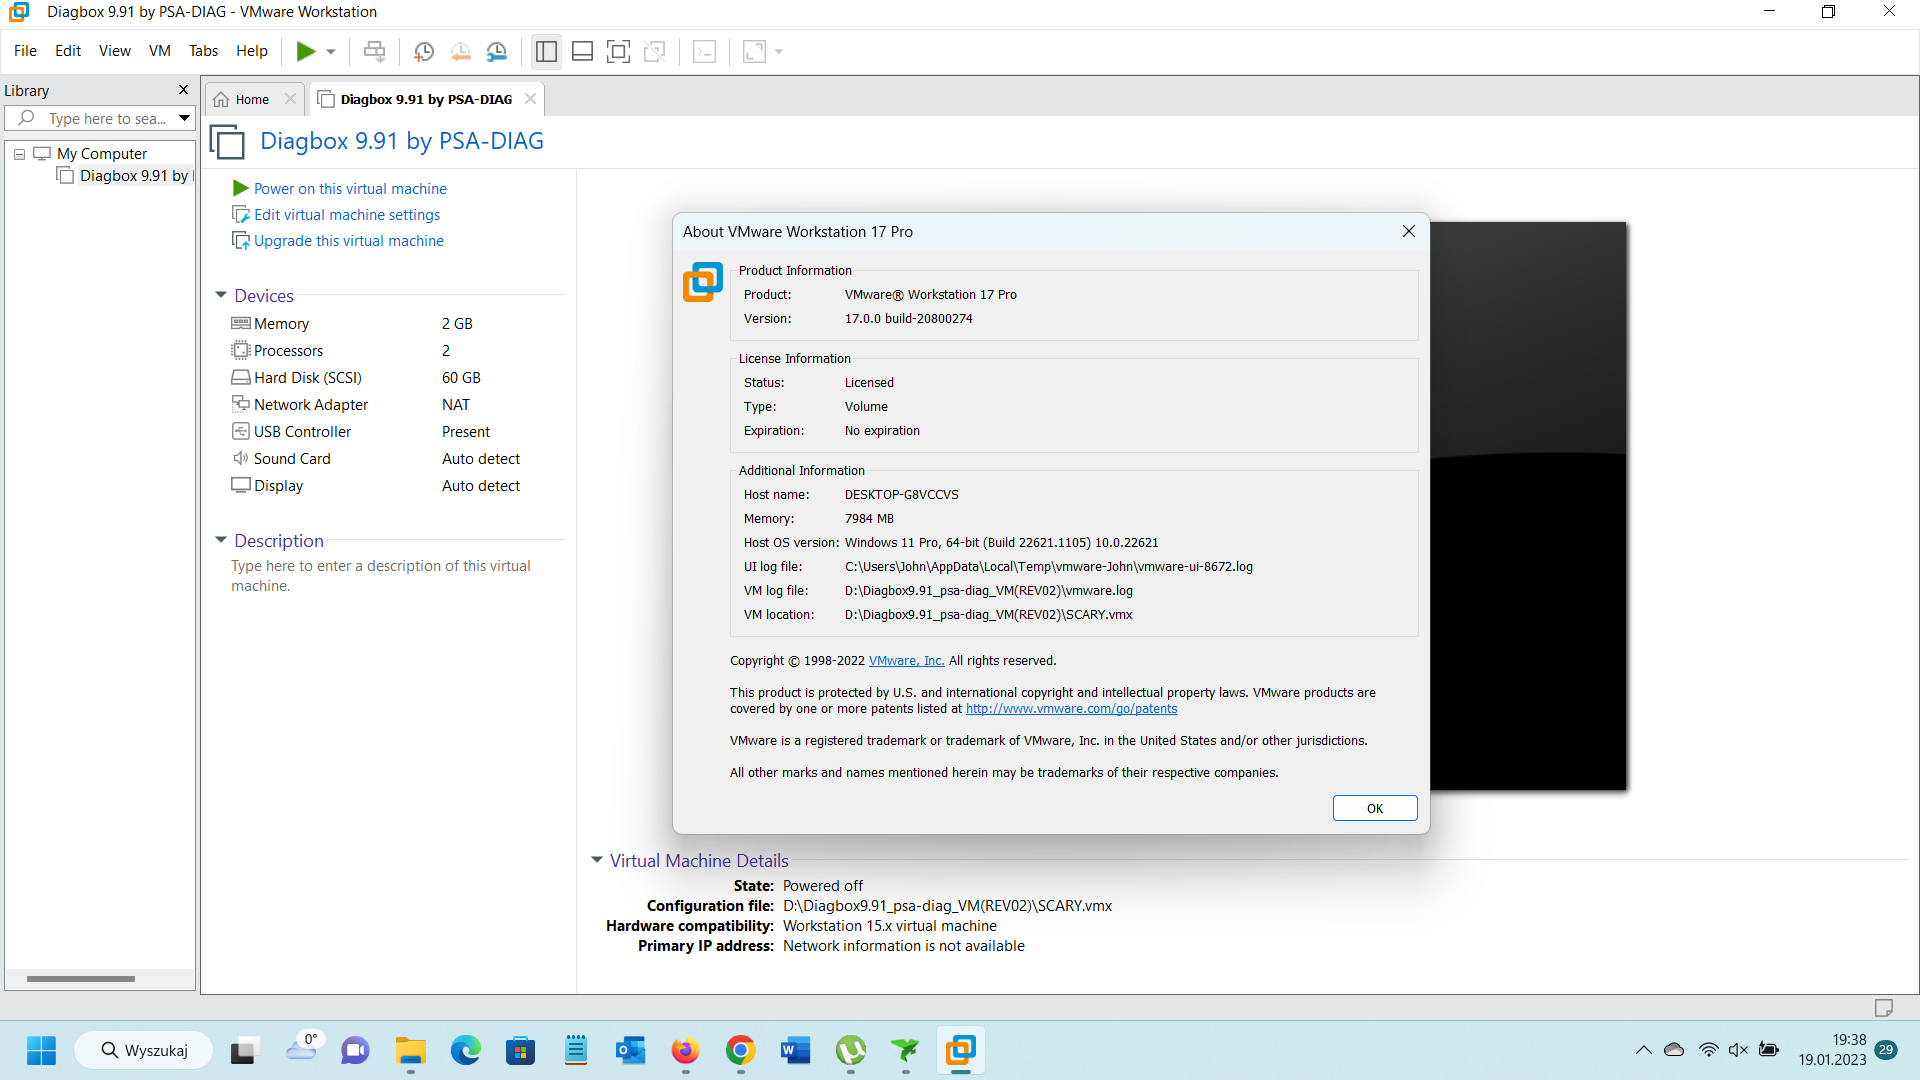Collapse the My Computer tree node
1920x1080 pixels.
(19, 154)
